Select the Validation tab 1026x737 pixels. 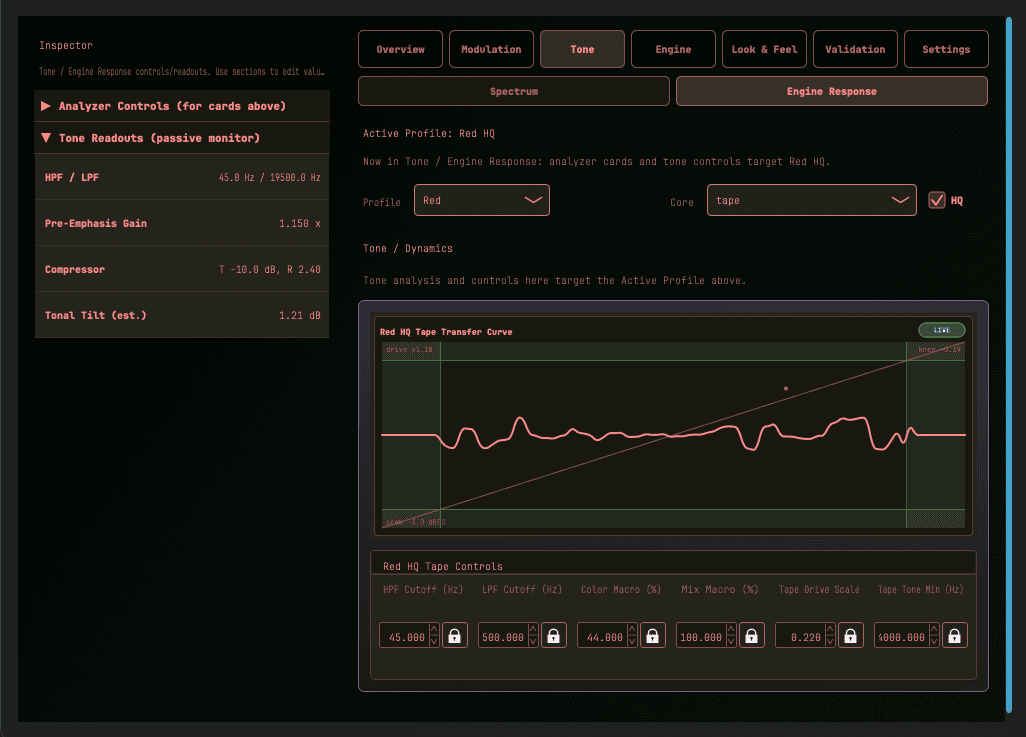[x=855, y=48]
